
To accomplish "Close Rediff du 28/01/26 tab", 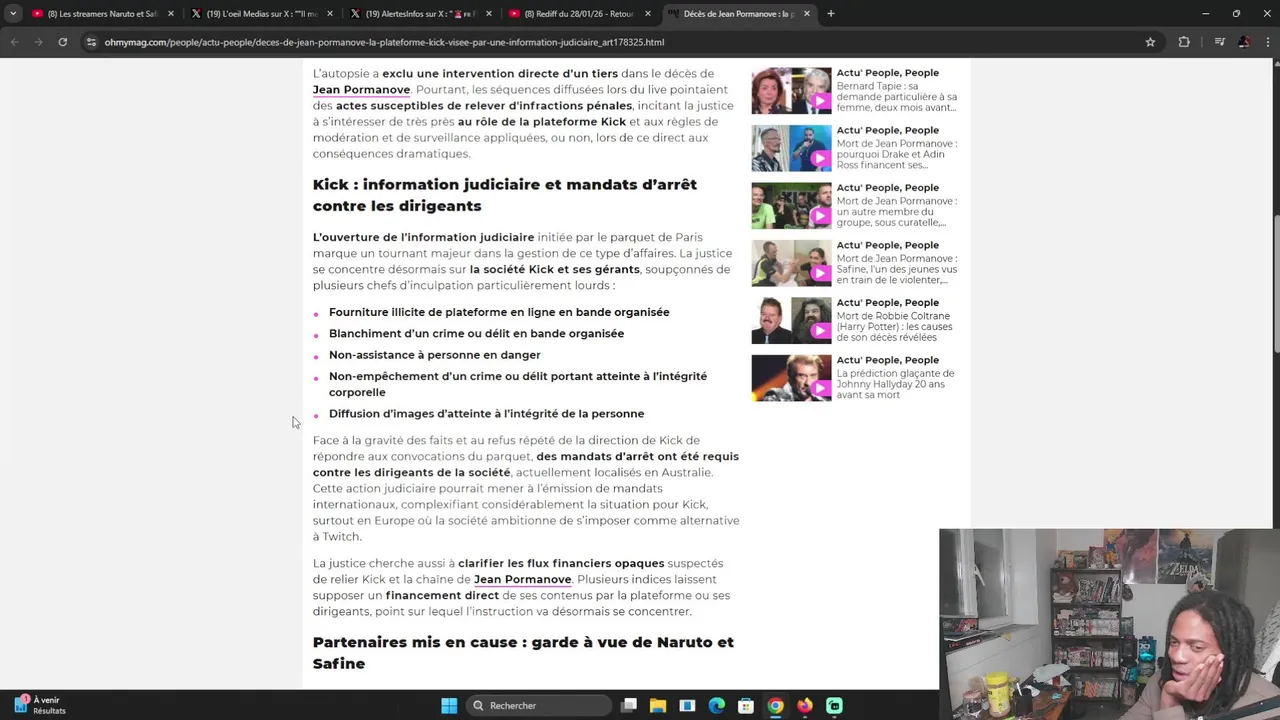I will tap(648, 14).
